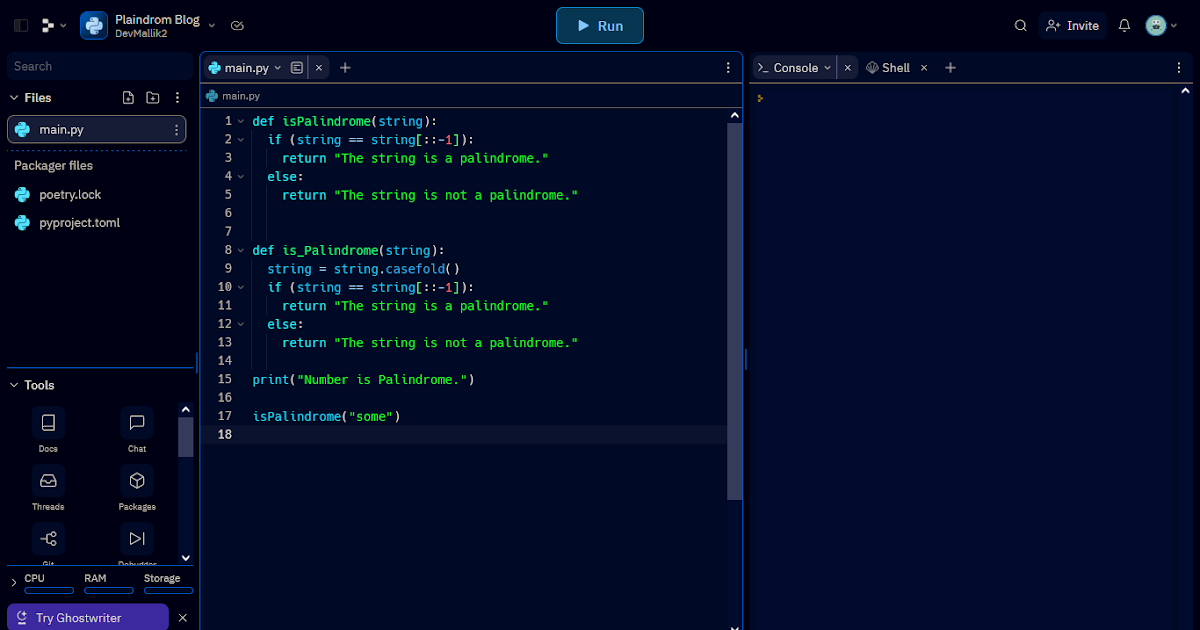Click Tools scrollbar down arrow

(185, 557)
